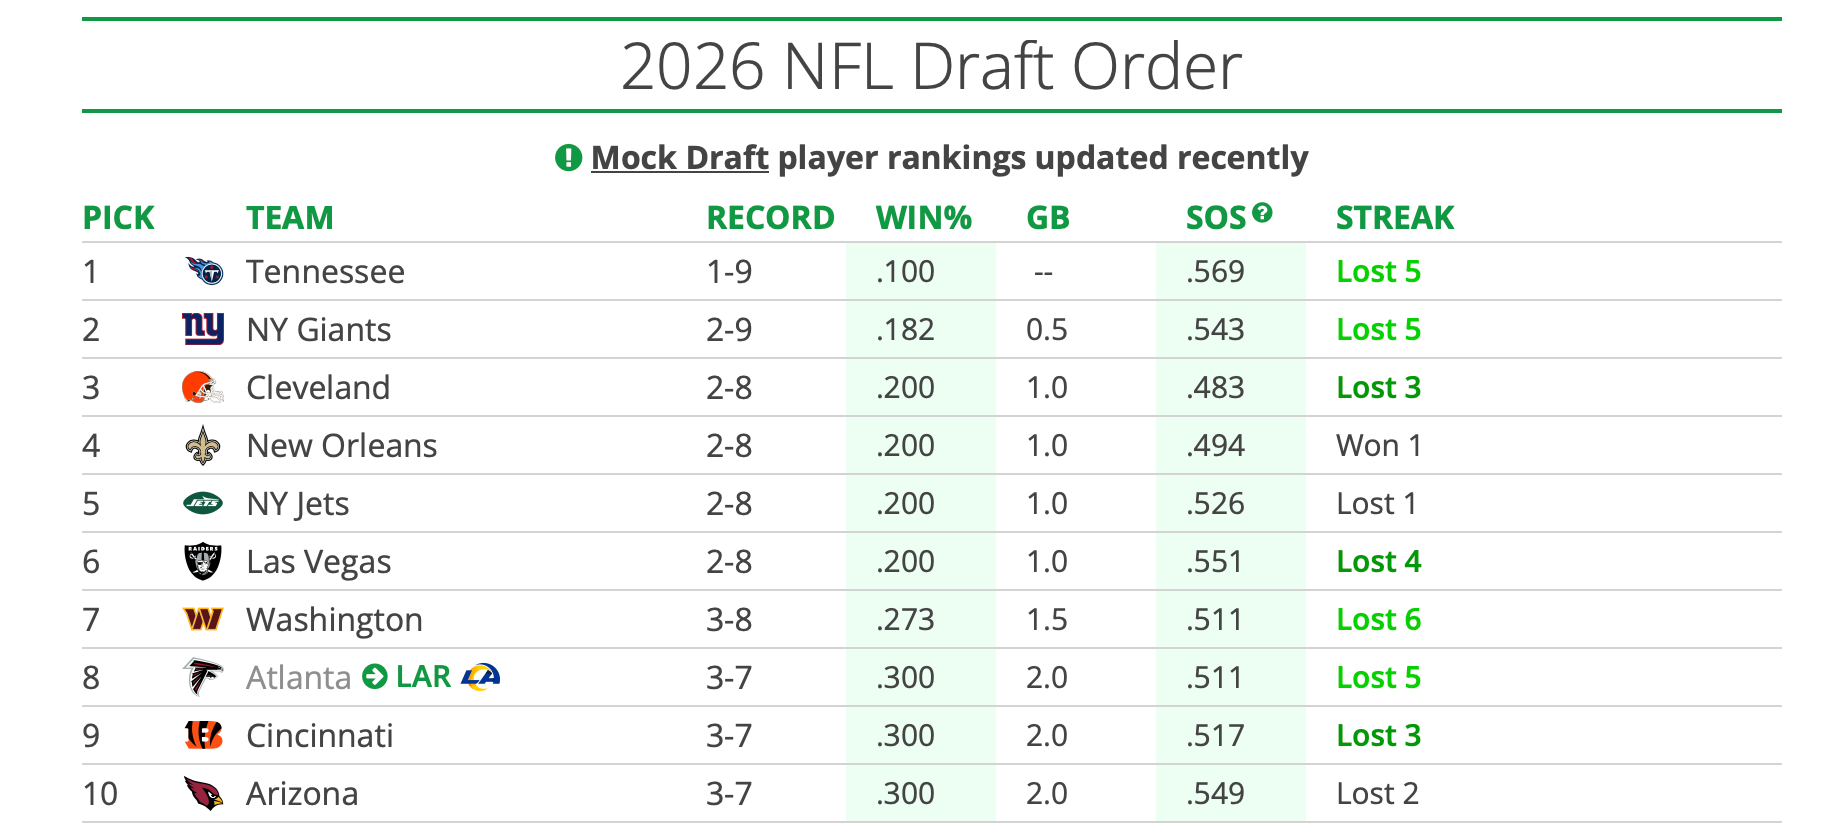
Task: Click the NY Giants logo icon
Action: (x=203, y=329)
